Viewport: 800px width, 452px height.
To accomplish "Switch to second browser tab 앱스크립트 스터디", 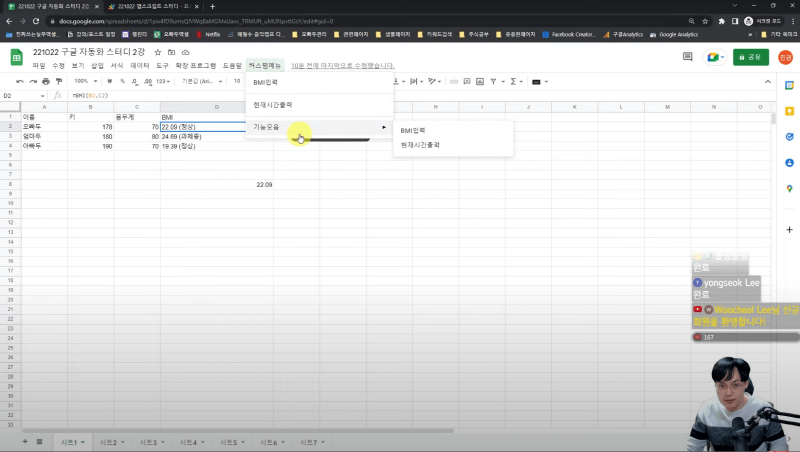I will pyautogui.click(x=153, y=6).
